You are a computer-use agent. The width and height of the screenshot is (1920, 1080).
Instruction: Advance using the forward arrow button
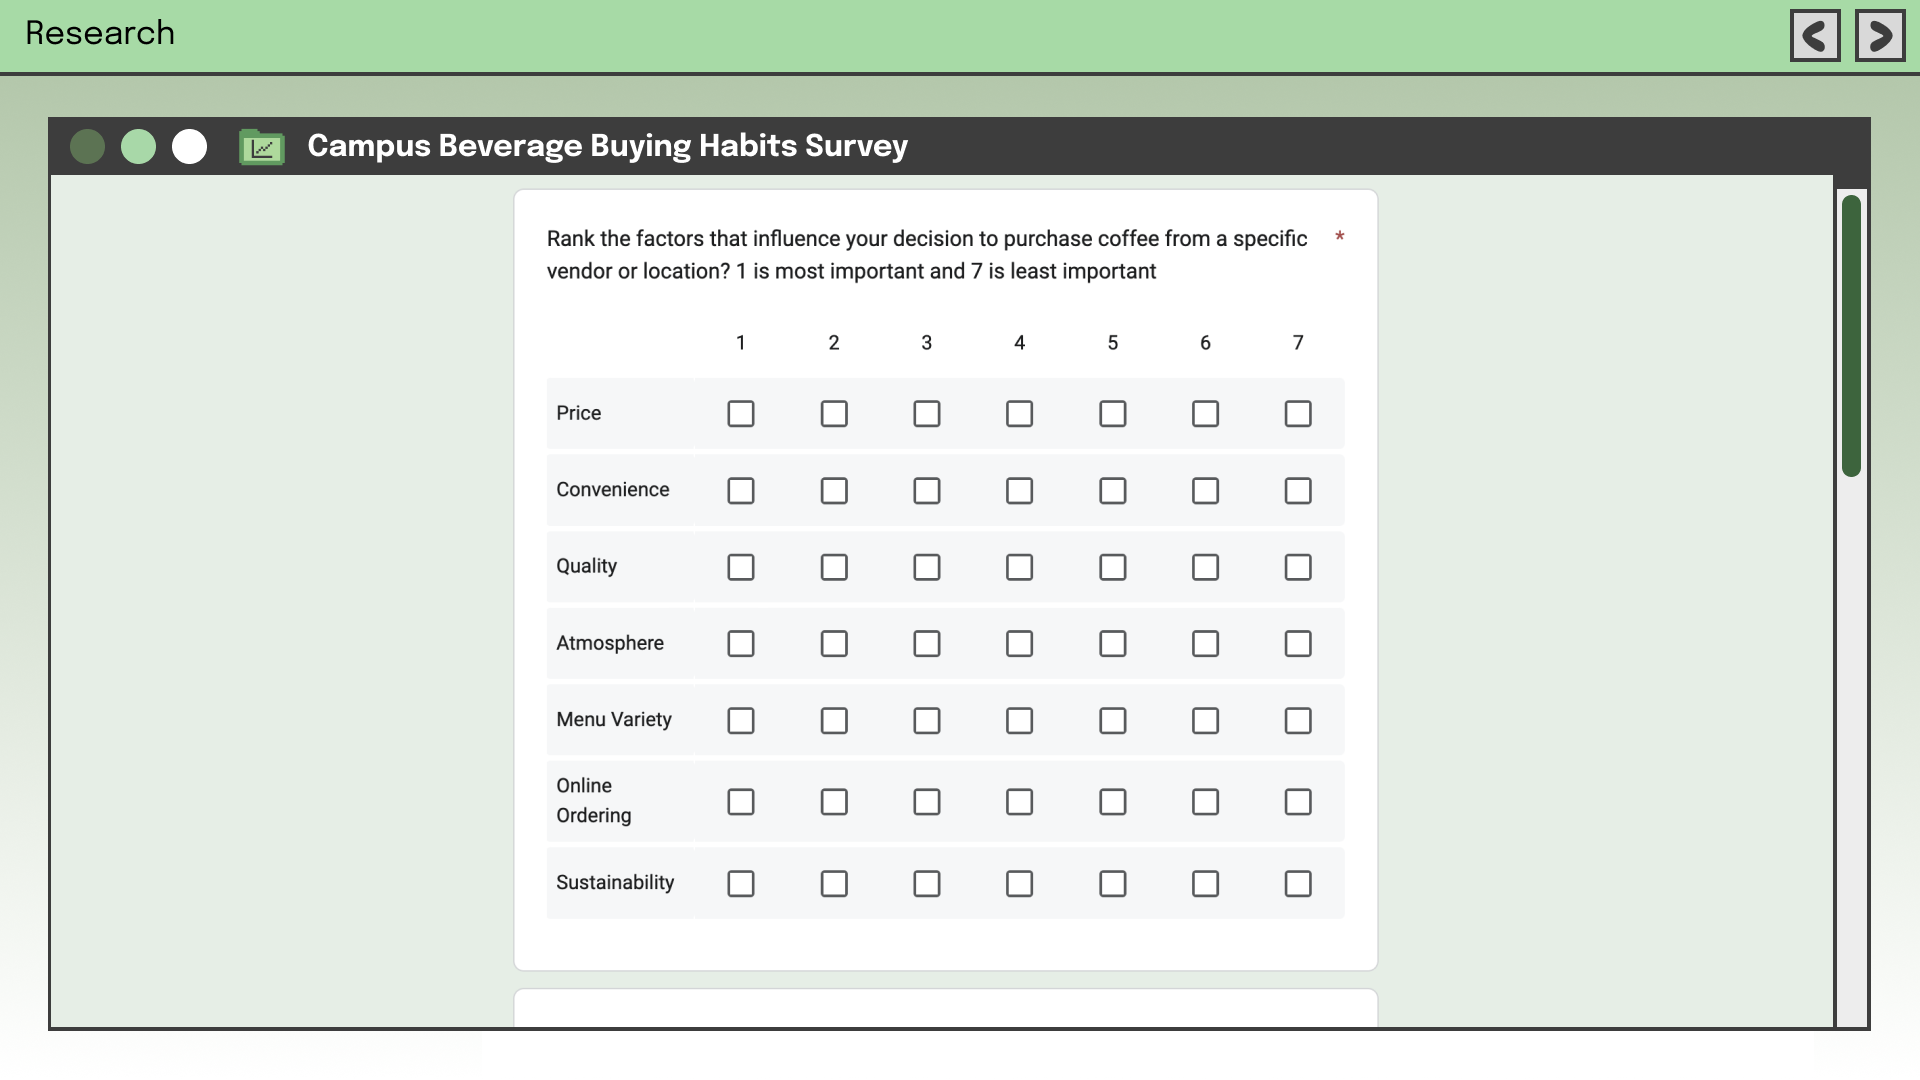tap(1880, 36)
